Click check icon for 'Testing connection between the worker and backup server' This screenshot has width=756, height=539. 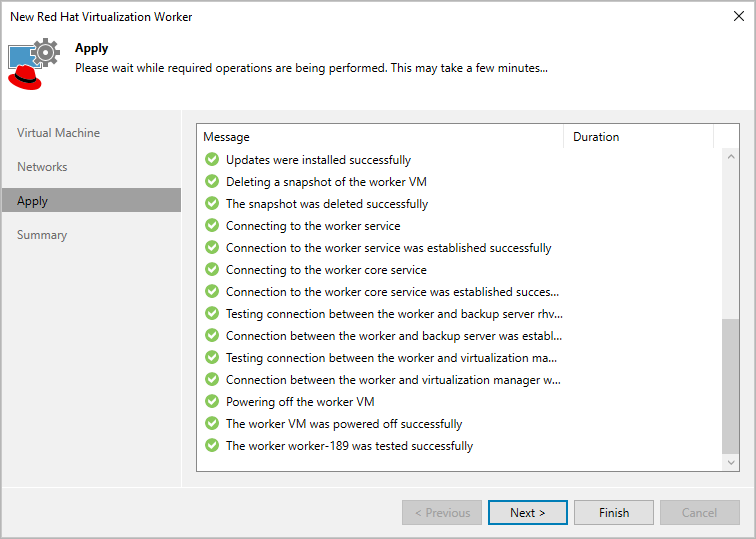tap(212, 313)
